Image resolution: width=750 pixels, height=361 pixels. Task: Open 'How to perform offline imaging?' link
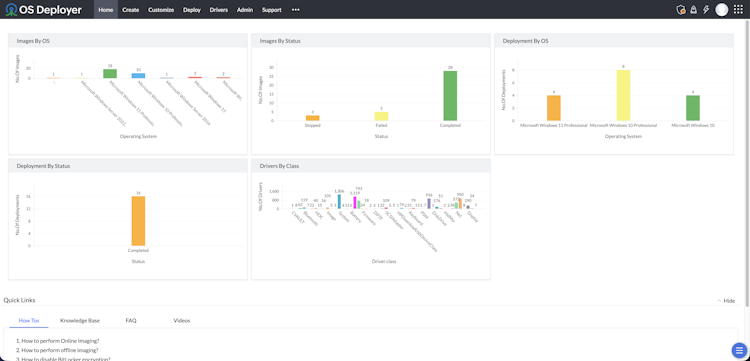(57, 350)
